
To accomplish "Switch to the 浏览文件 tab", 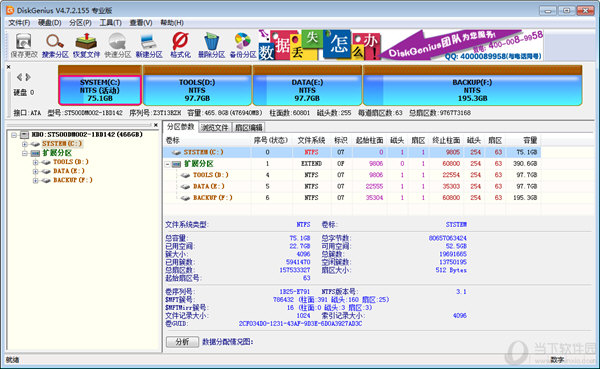I will pos(215,127).
